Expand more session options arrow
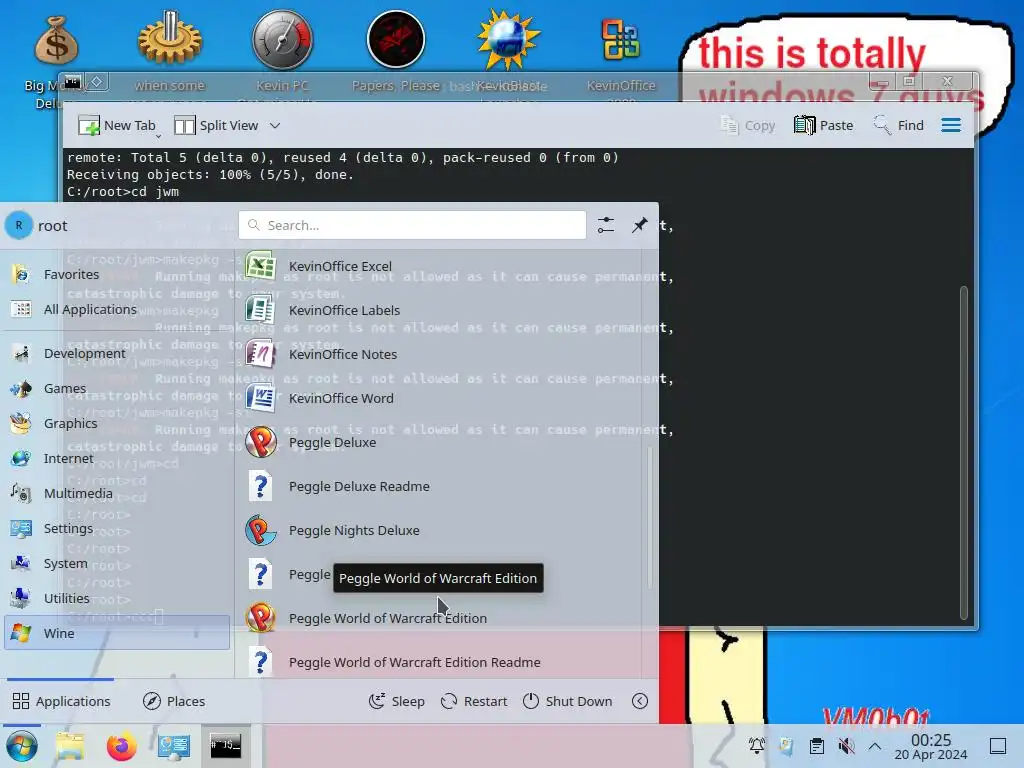This screenshot has height=768, width=1024. pos(640,701)
